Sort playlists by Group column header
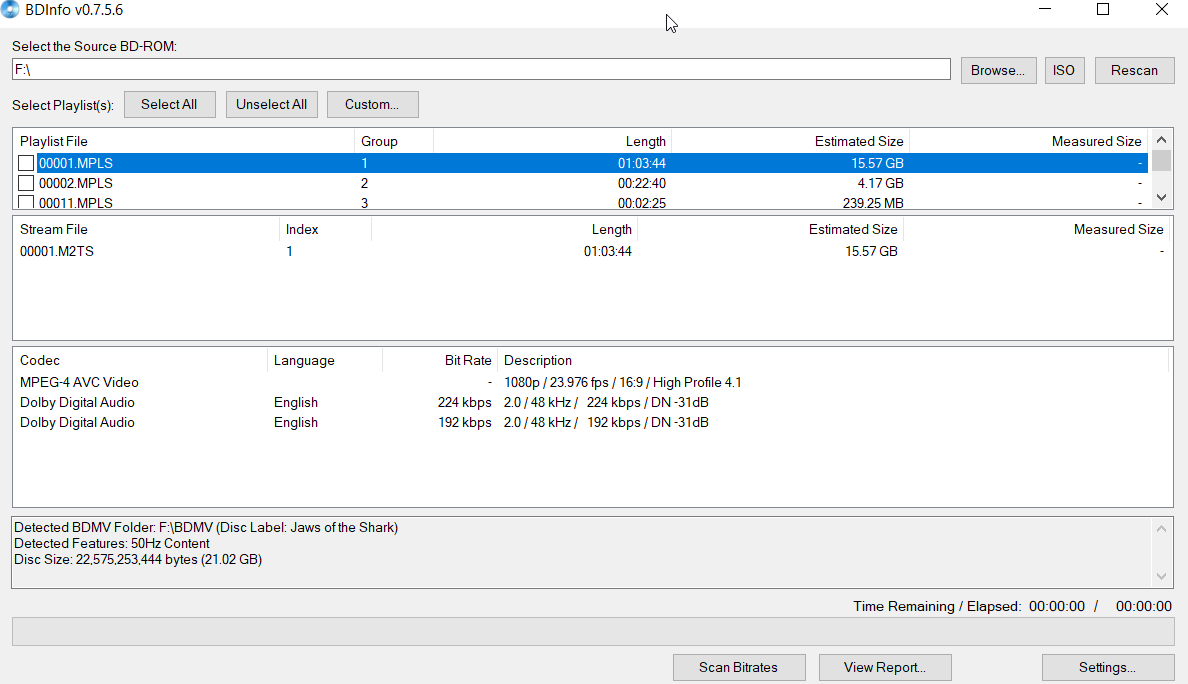Screen dimensions: 1188x684 [x=393, y=141]
